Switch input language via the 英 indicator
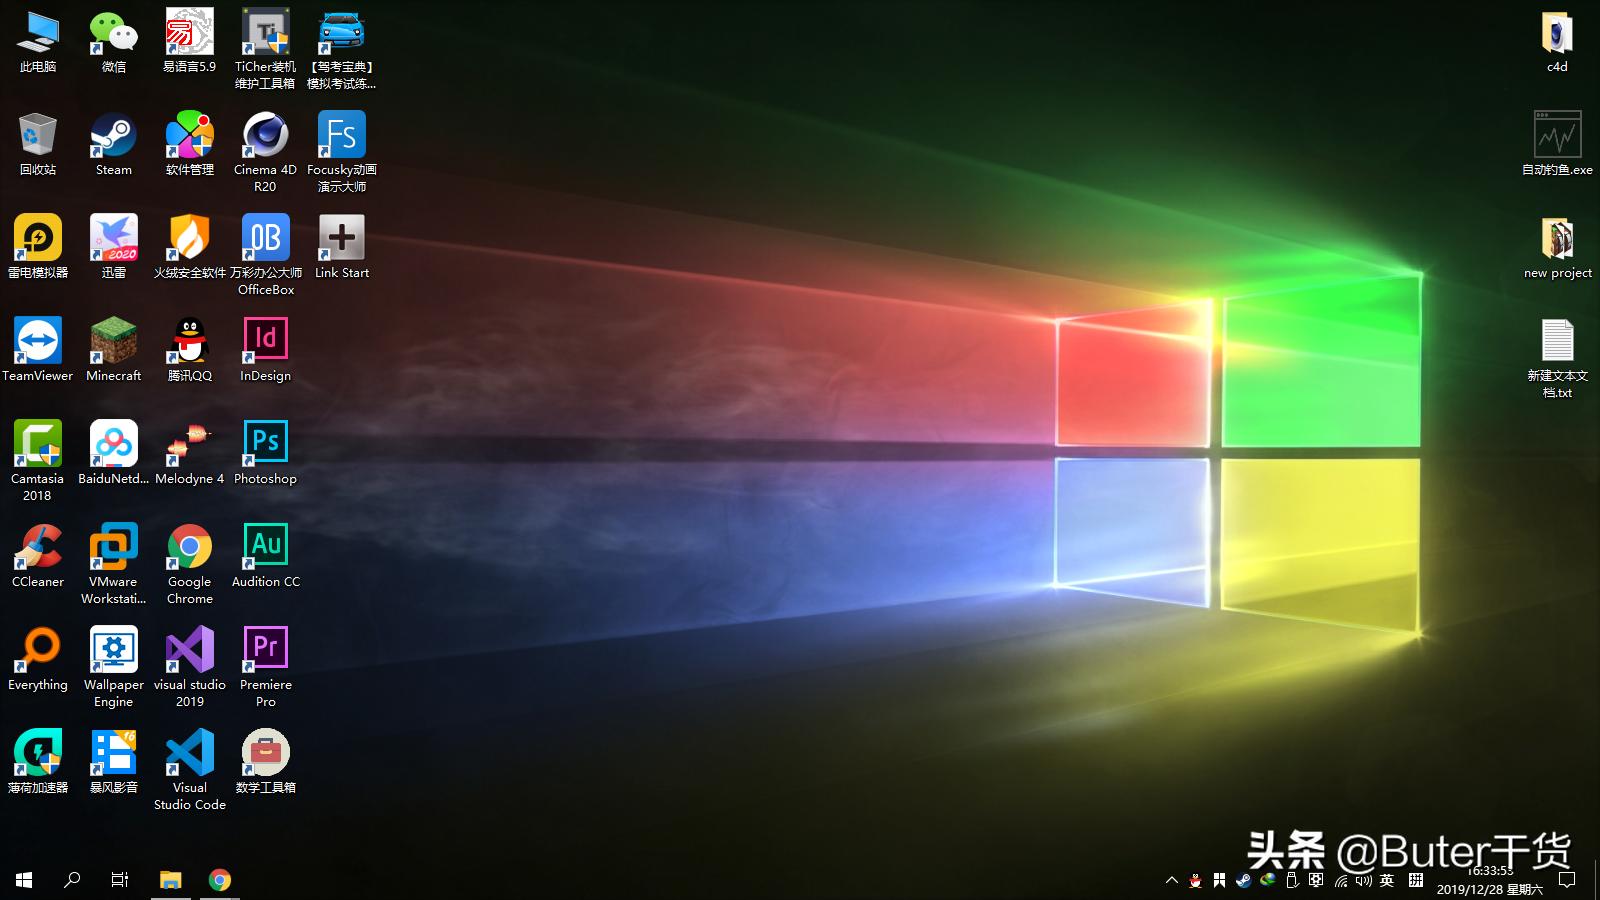The height and width of the screenshot is (900, 1600). coord(1388,881)
